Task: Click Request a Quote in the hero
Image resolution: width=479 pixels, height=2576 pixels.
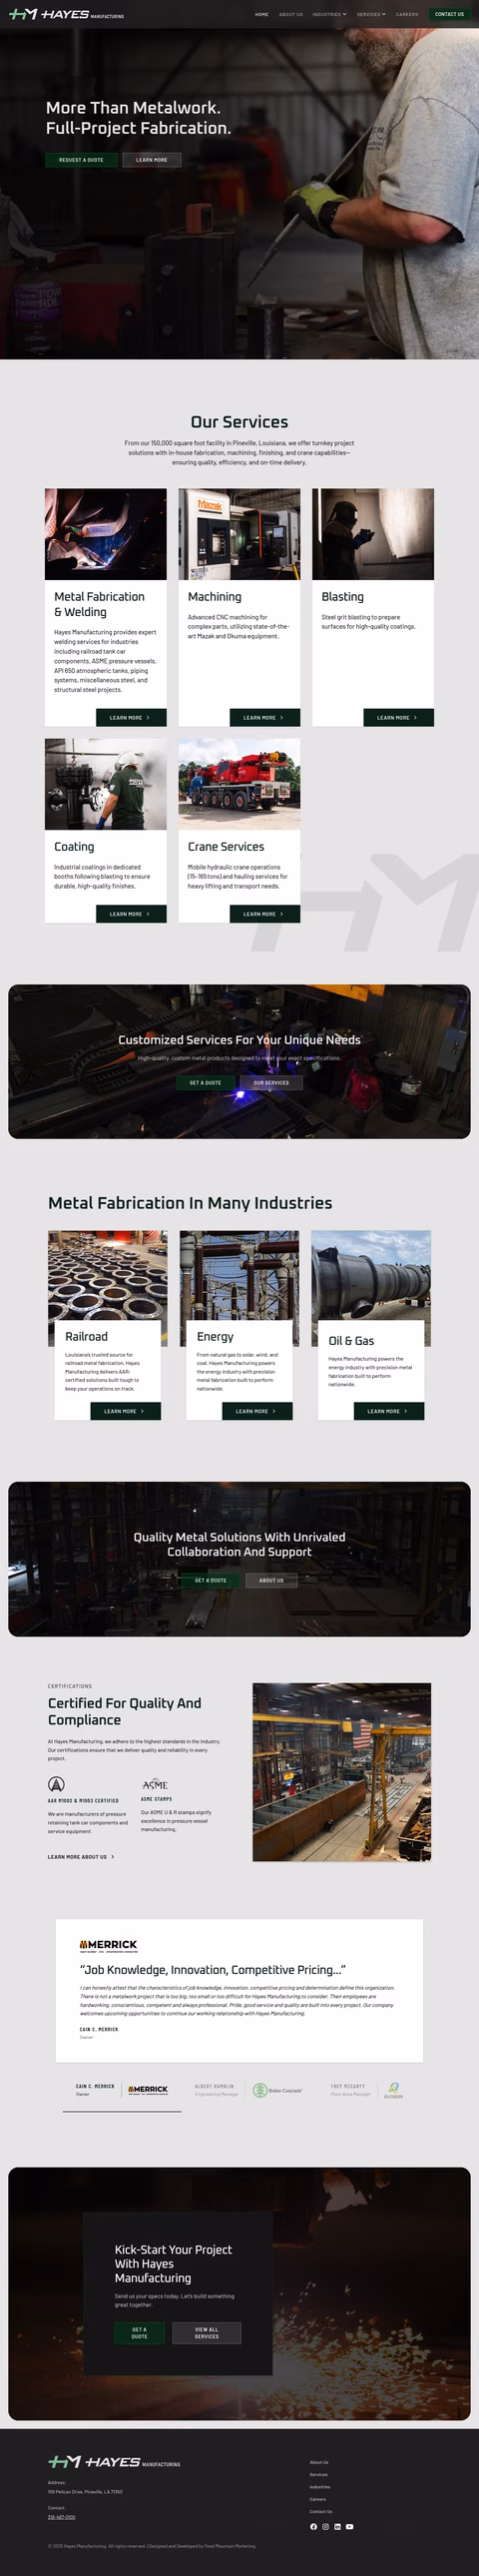Action: pos(81,160)
